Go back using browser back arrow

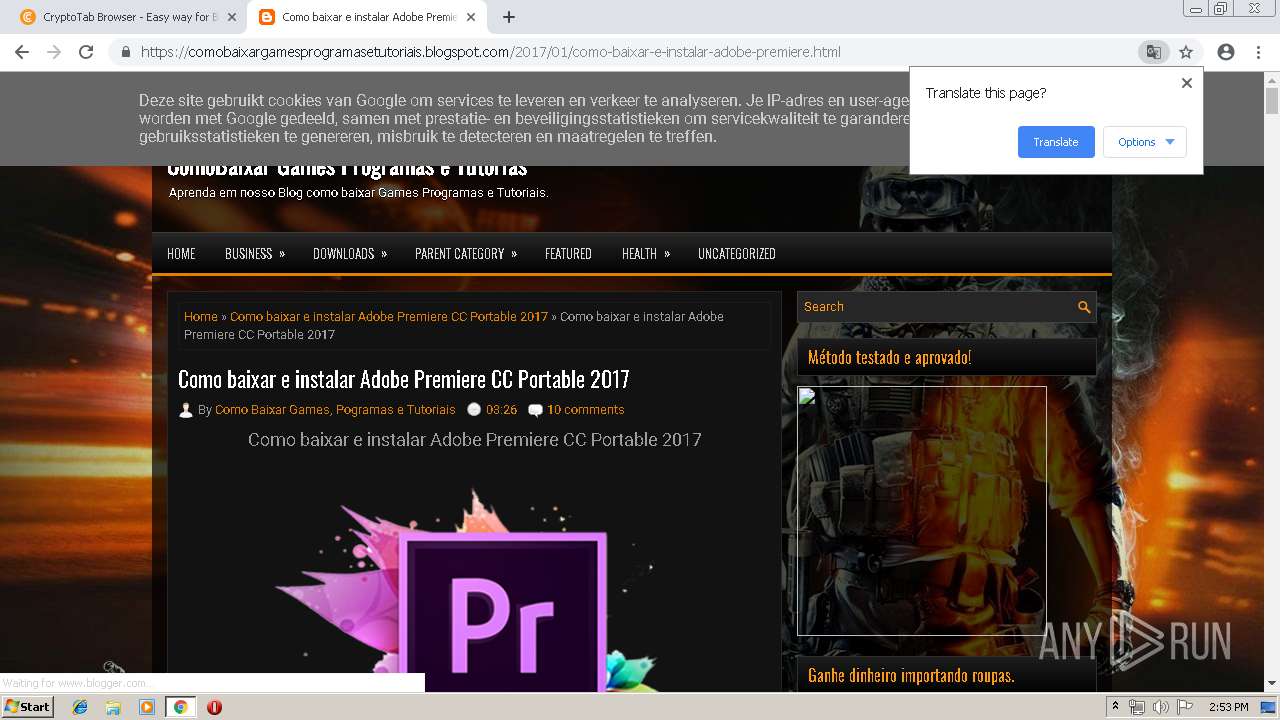tap(22, 52)
